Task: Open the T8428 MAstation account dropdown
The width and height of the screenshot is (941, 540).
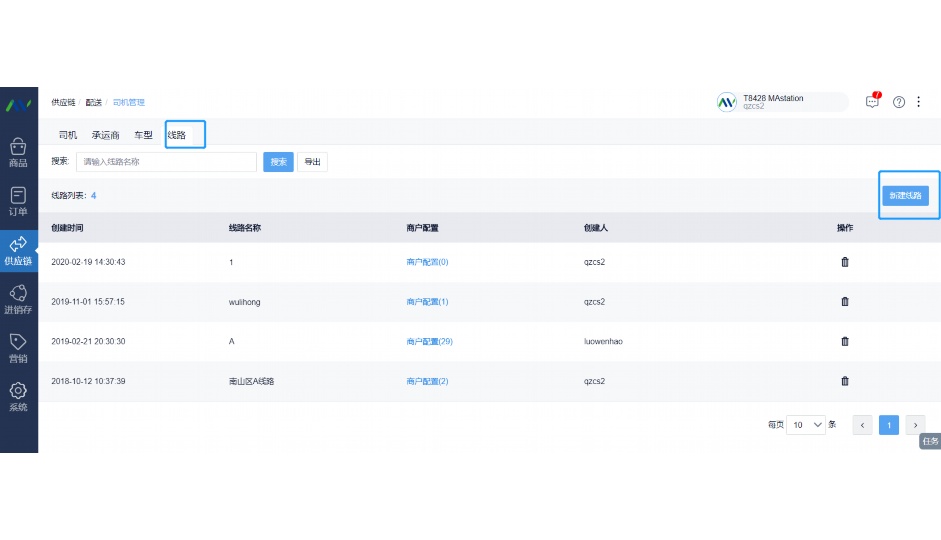Action: coord(782,102)
